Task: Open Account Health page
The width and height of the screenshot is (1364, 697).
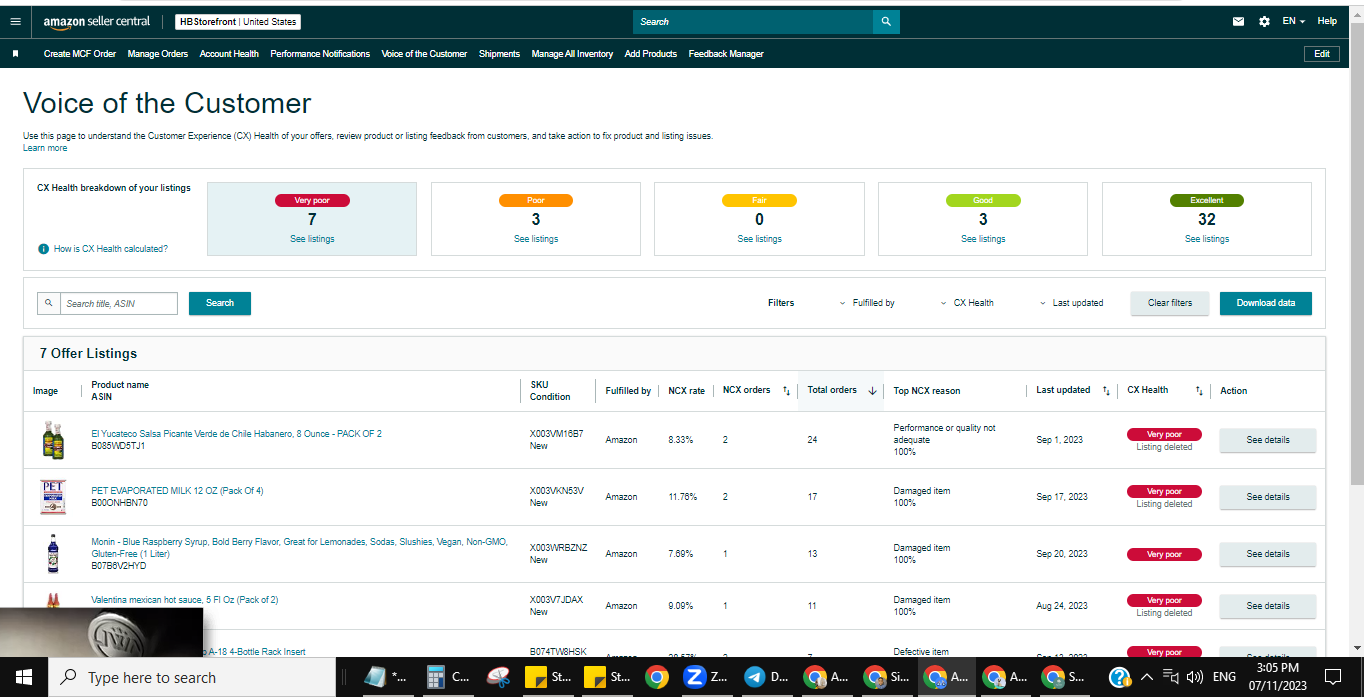Action: 229,54
